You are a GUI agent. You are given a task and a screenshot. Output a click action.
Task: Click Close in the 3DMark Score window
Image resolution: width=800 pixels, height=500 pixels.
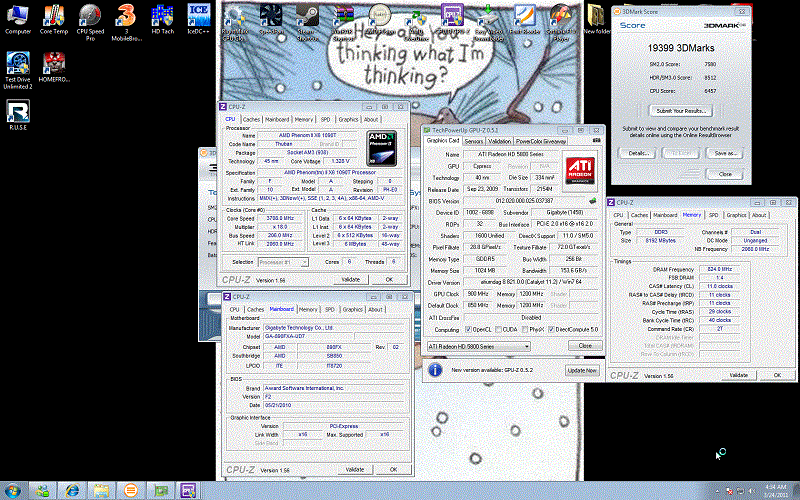click(x=725, y=174)
